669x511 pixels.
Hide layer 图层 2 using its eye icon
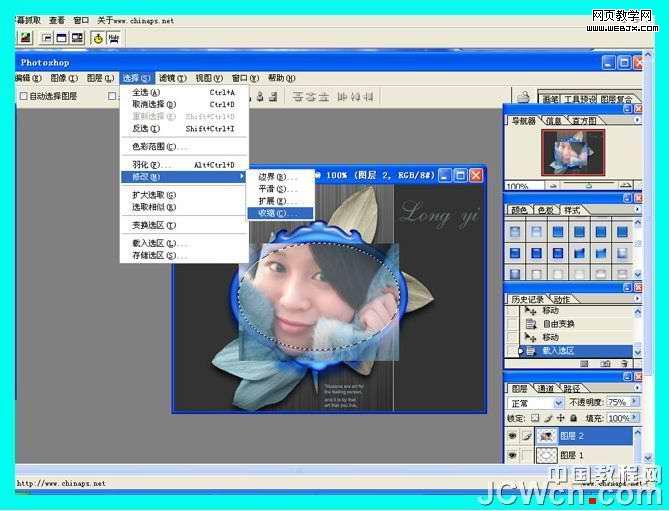click(512, 436)
